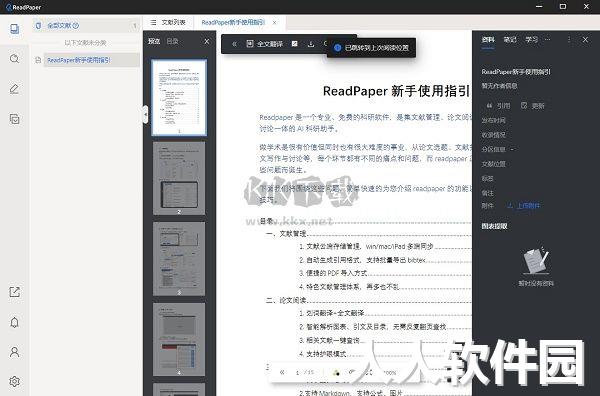Screen dimensions: 600x396
Task: Click the horizontal ellipsis after the 学习 tab
Action: coord(548,39)
